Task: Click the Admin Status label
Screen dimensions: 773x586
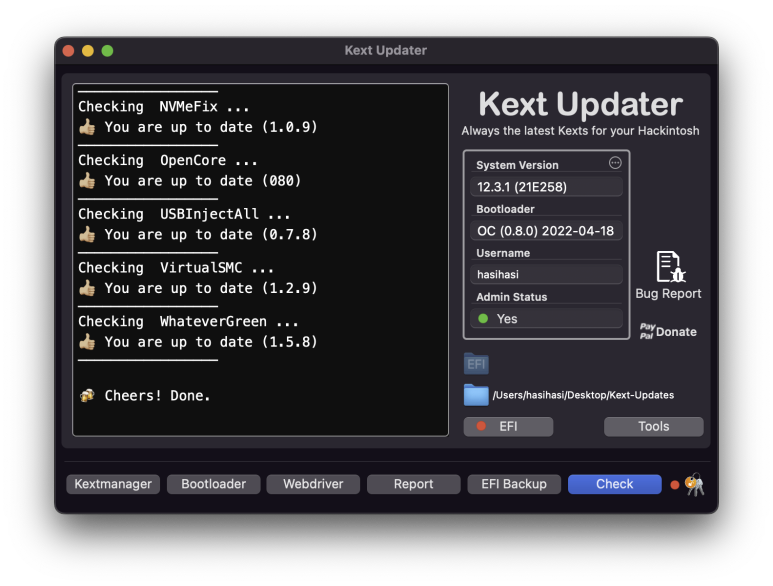Action: 512,297
